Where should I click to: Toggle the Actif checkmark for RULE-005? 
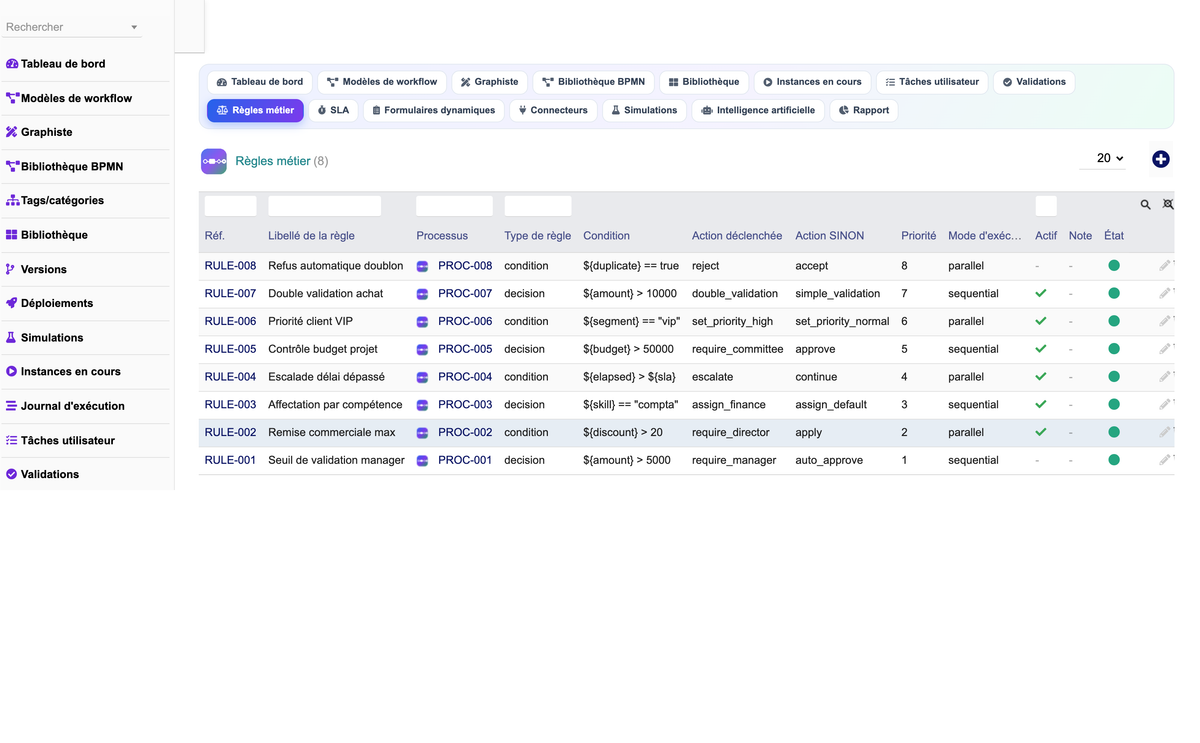click(x=1041, y=349)
